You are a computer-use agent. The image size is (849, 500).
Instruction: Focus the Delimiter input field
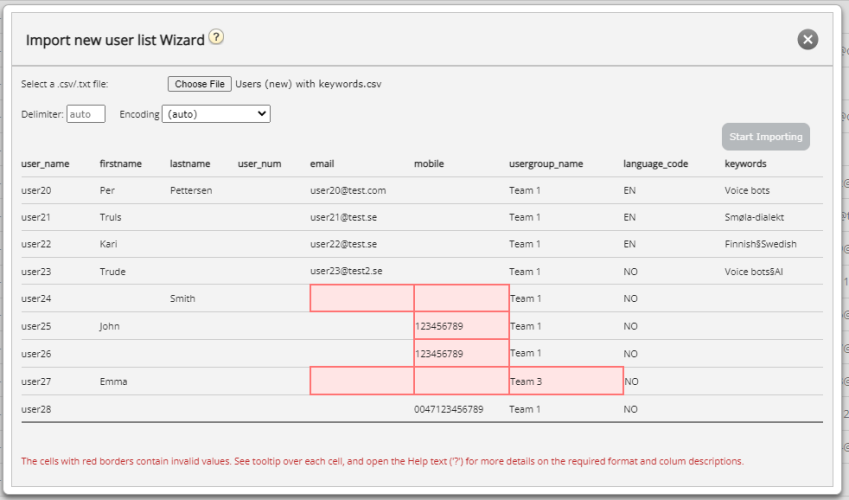(86, 114)
